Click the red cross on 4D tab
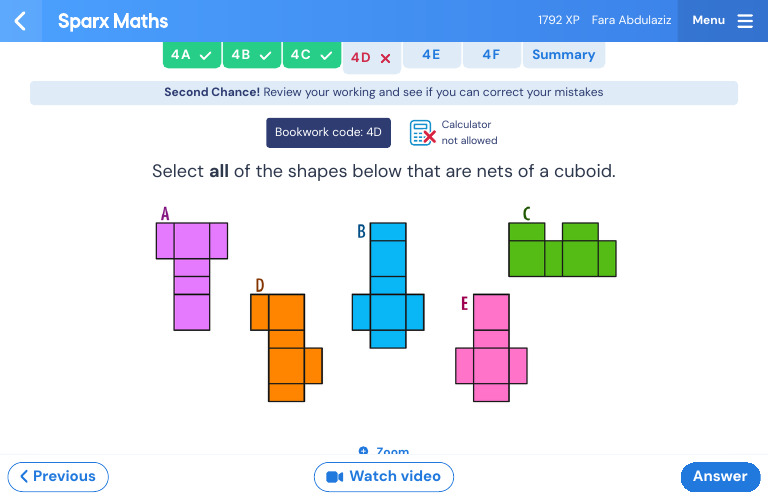Image resolution: width=768 pixels, height=499 pixels. [385, 58]
